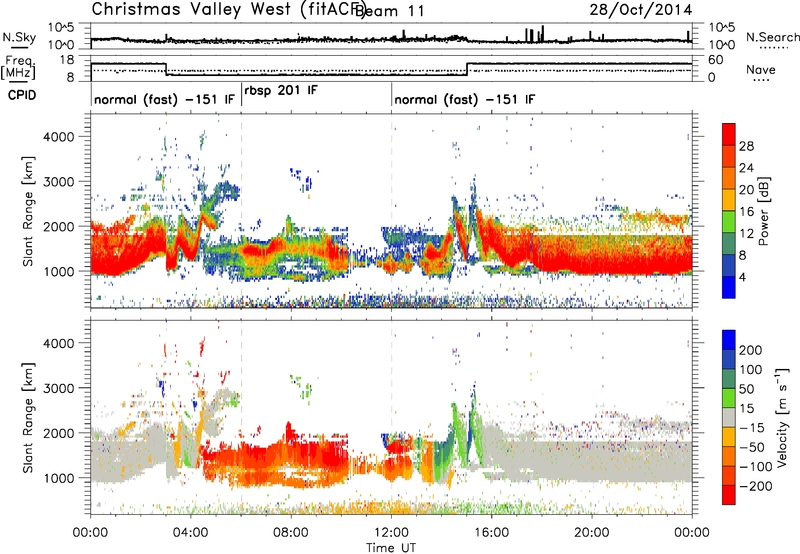Click the title 'Christmas Valley West (fitACF)'
The width and height of the screenshot is (800, 554).
click(x=229, y=9)
